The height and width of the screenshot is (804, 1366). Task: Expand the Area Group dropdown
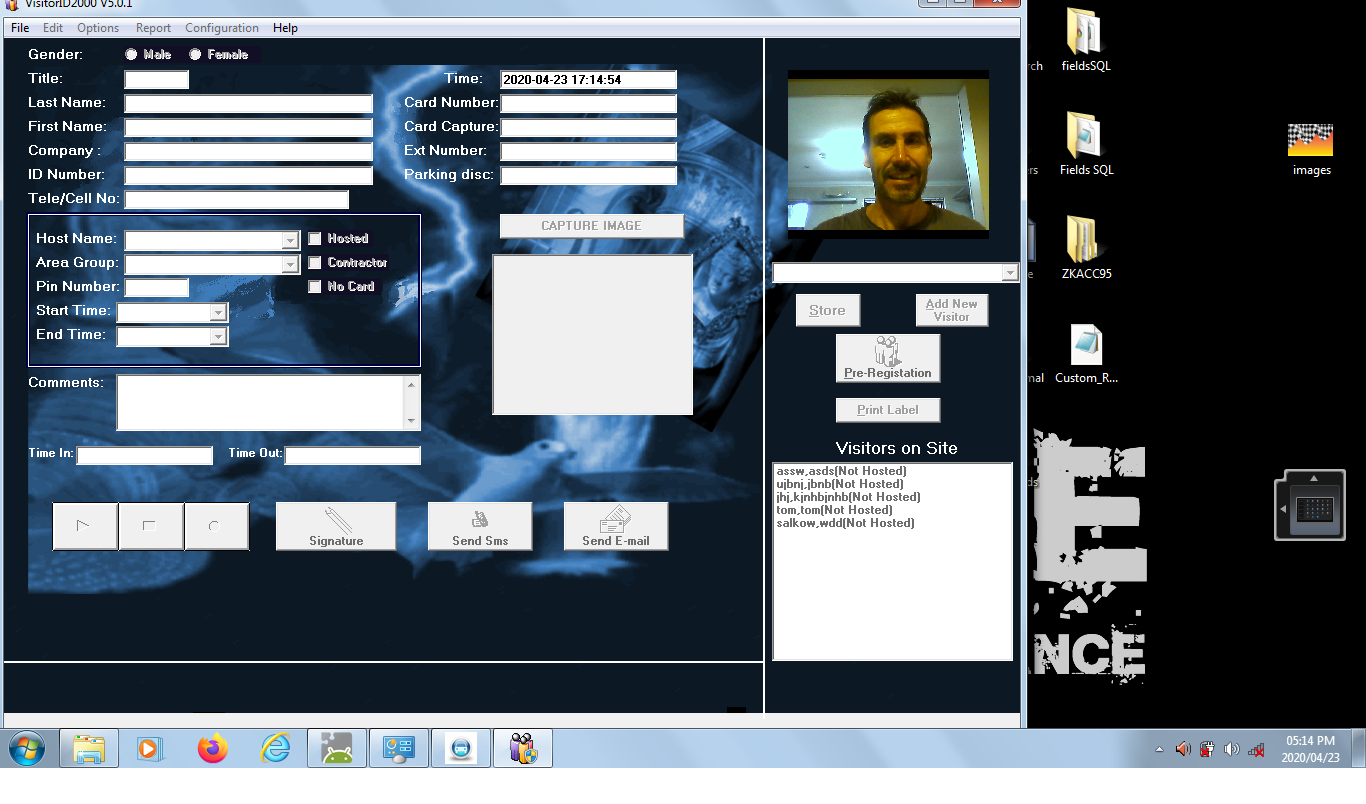(290, 264)
